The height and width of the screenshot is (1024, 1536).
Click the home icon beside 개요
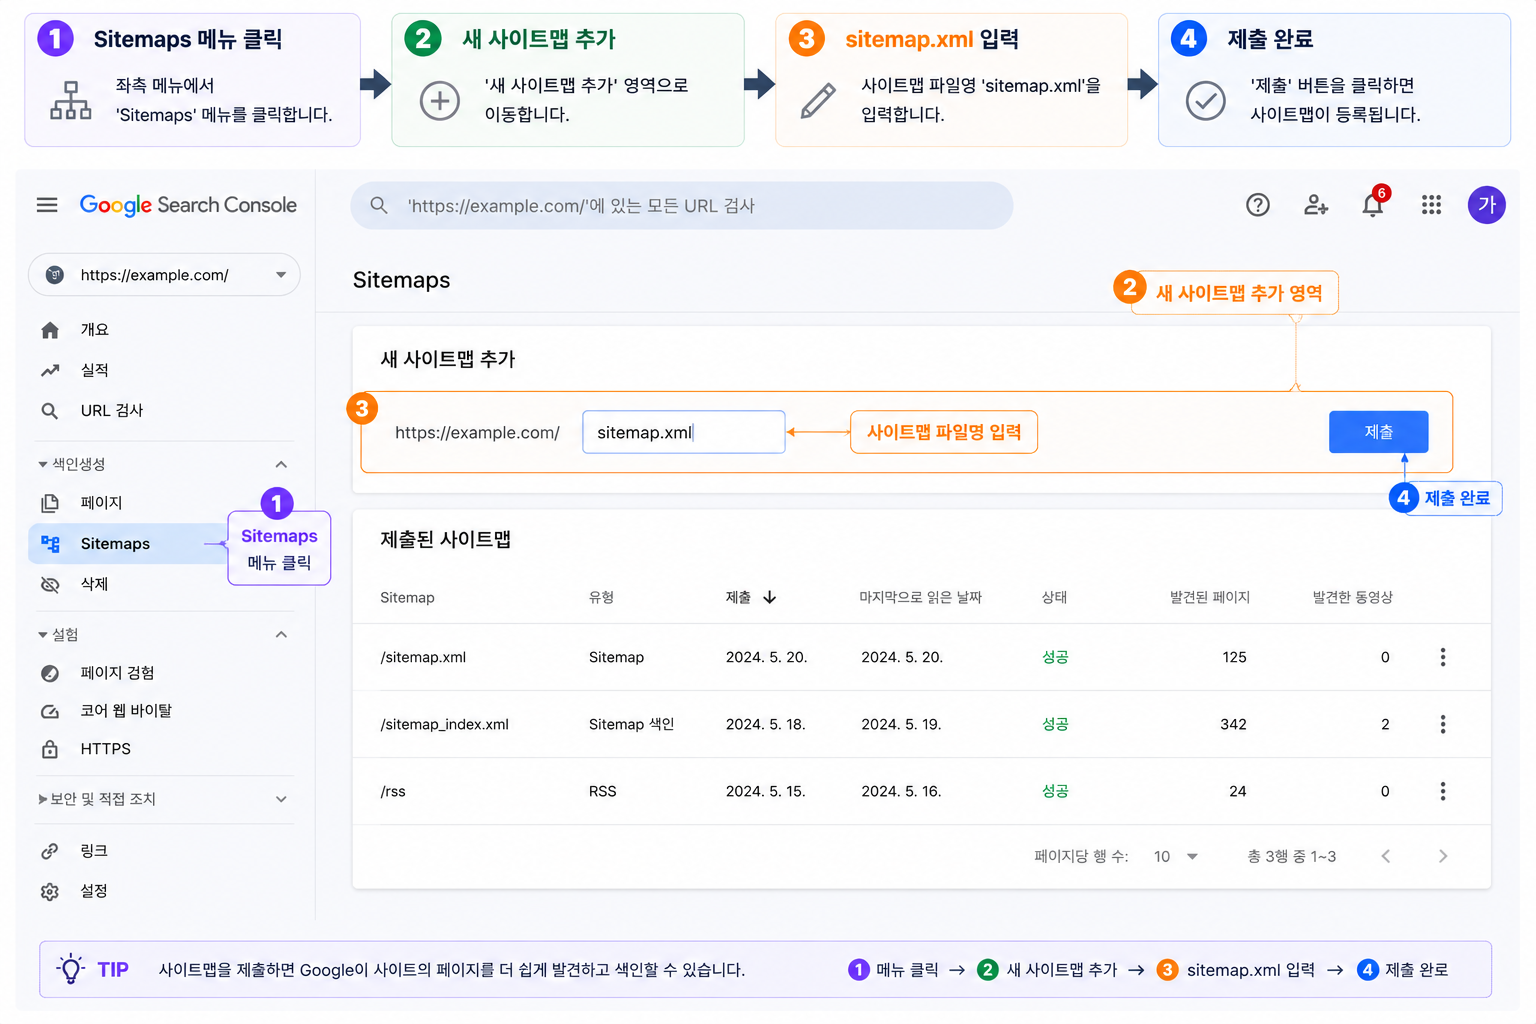coord(50,330)
